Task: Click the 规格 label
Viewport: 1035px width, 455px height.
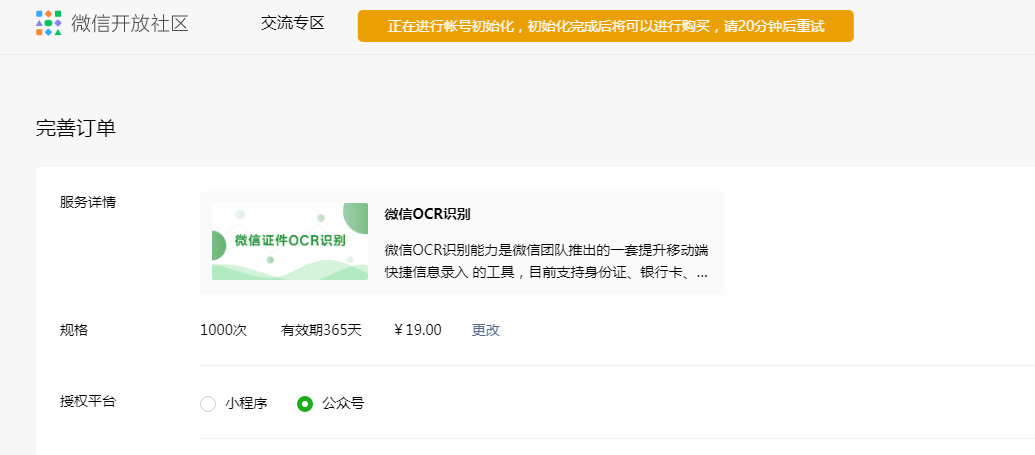Action: click(x=74, y=330)
